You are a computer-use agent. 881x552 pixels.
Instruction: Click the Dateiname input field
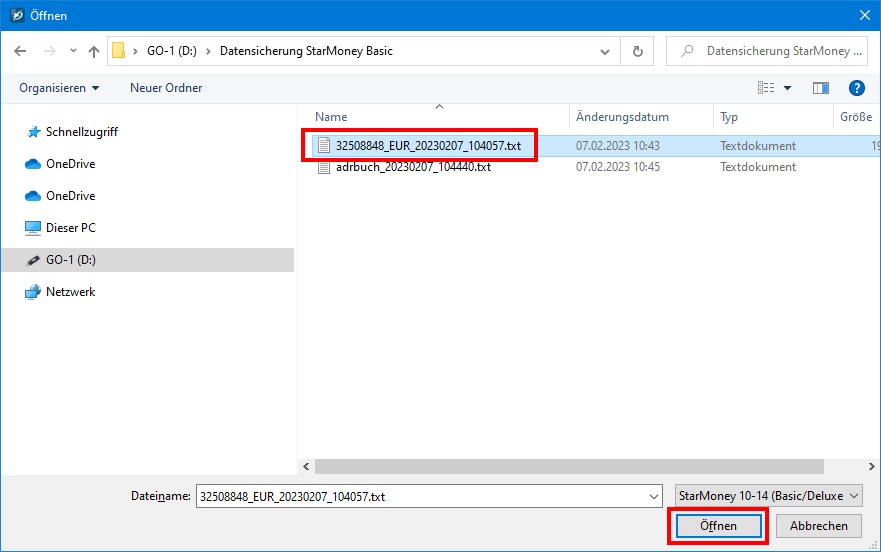click(x=420, y=496)
